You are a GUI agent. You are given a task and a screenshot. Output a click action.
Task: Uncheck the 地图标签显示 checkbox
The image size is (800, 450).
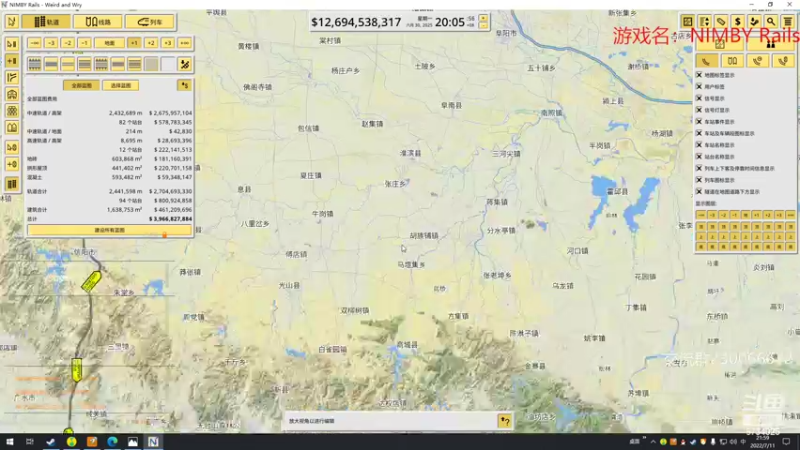click(699, 75)
